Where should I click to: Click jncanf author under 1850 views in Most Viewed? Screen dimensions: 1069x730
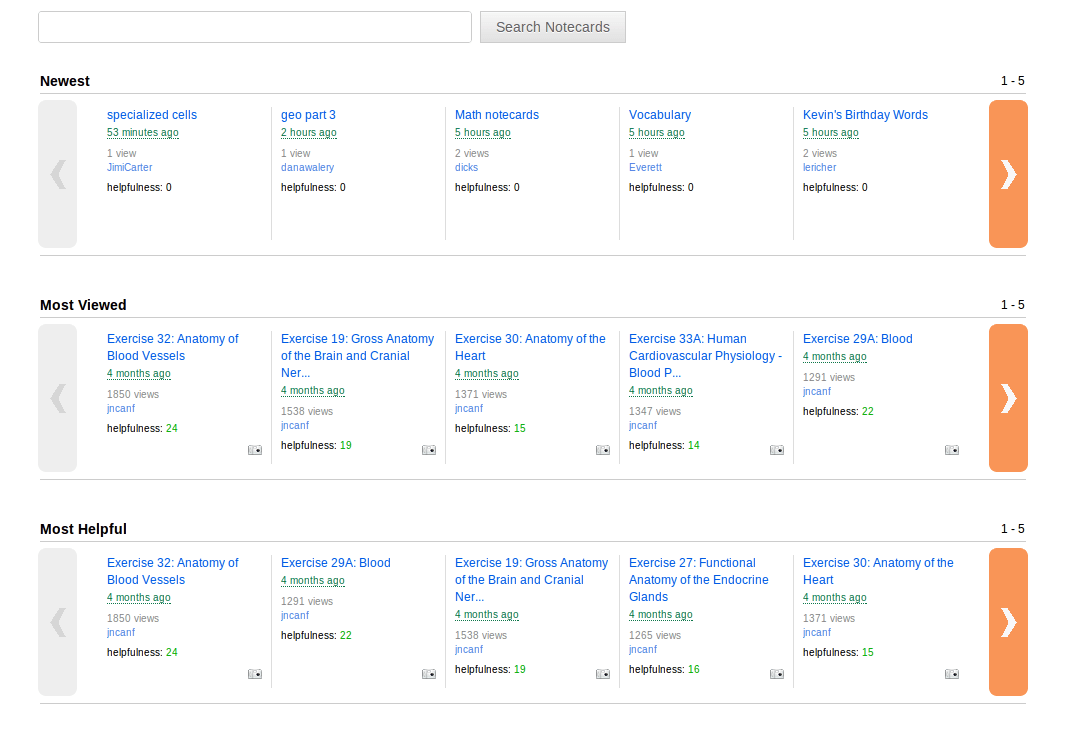[x=121, y=408]
